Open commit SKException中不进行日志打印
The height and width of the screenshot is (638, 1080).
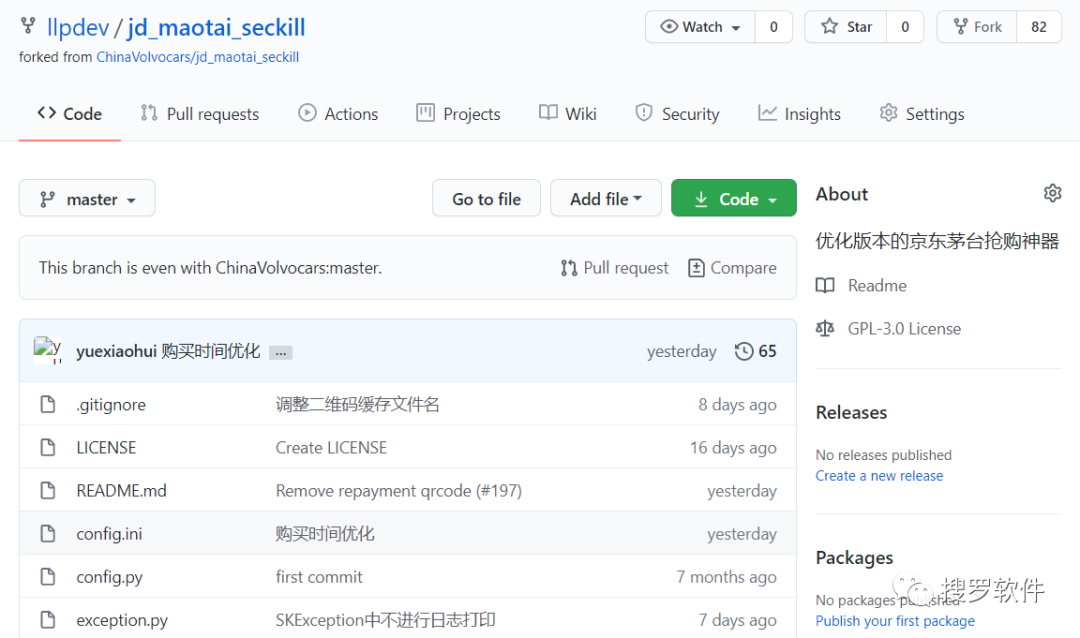(x=386, y=620)
